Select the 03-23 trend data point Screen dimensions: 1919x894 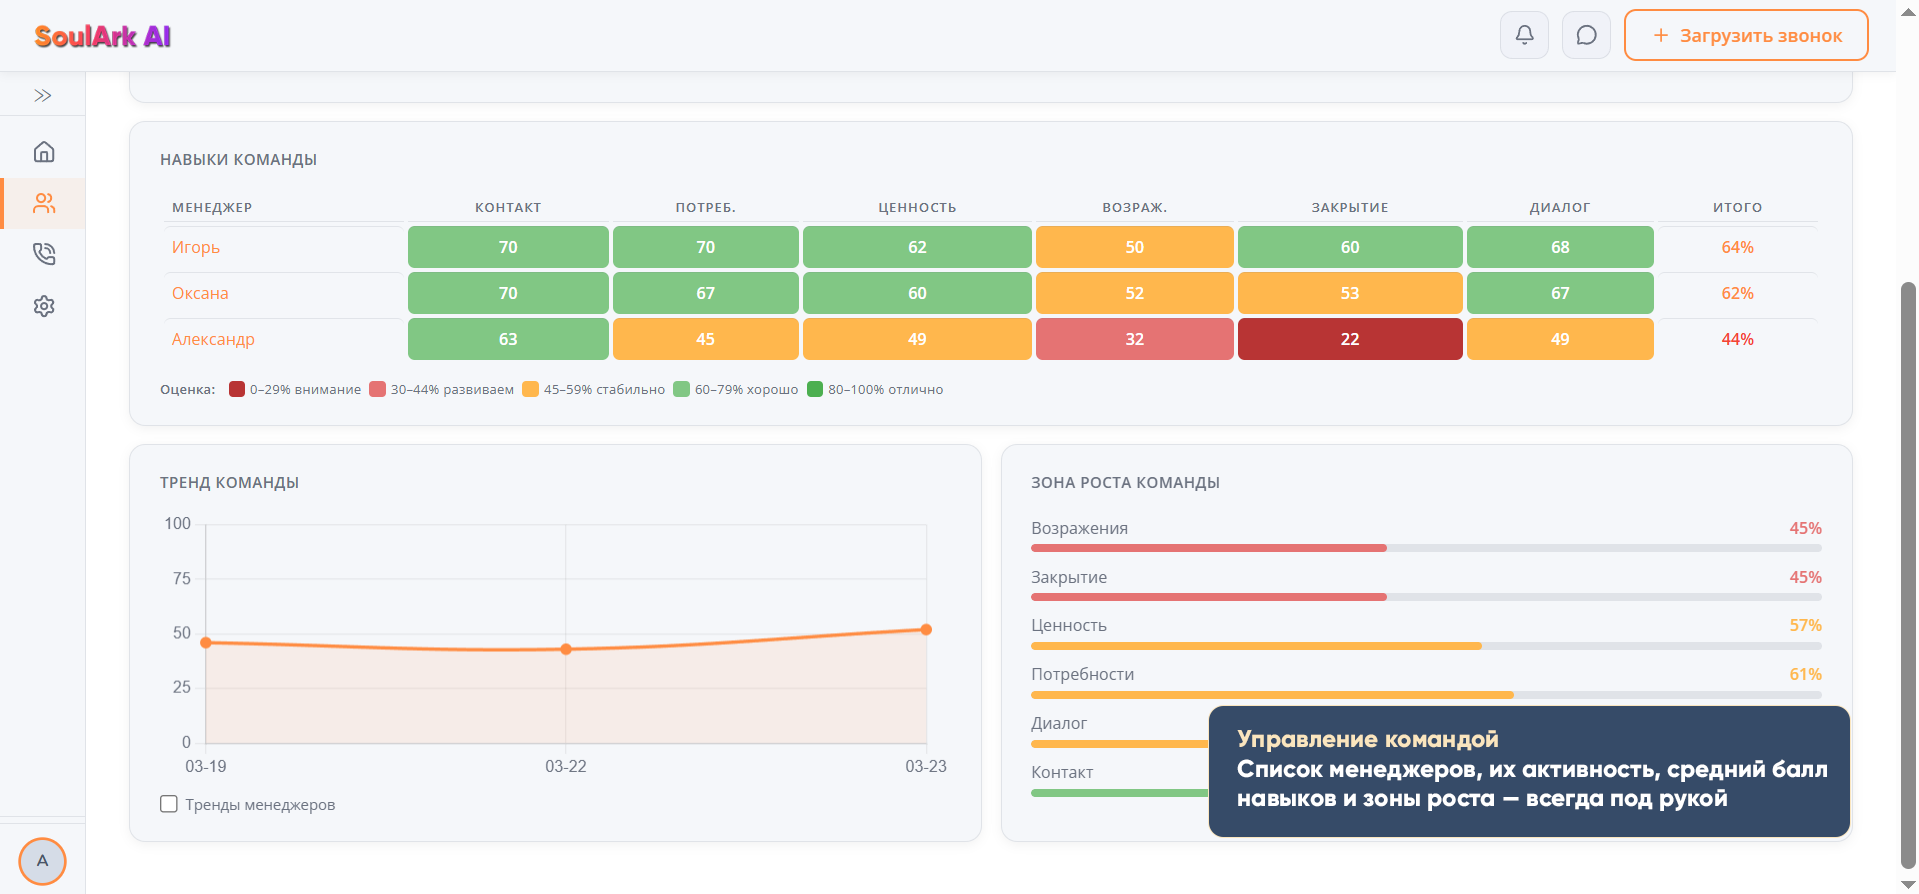pos(926,630)
